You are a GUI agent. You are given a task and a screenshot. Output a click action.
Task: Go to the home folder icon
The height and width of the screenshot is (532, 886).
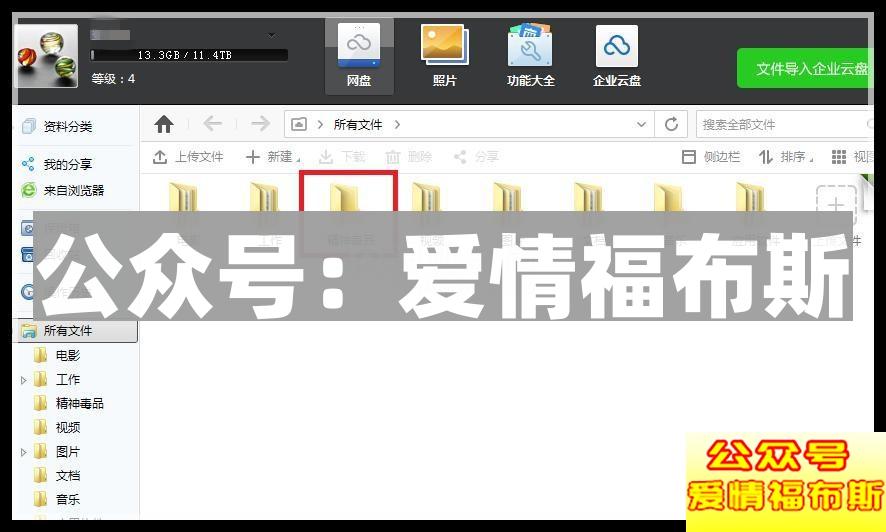[x=164, y=124]
